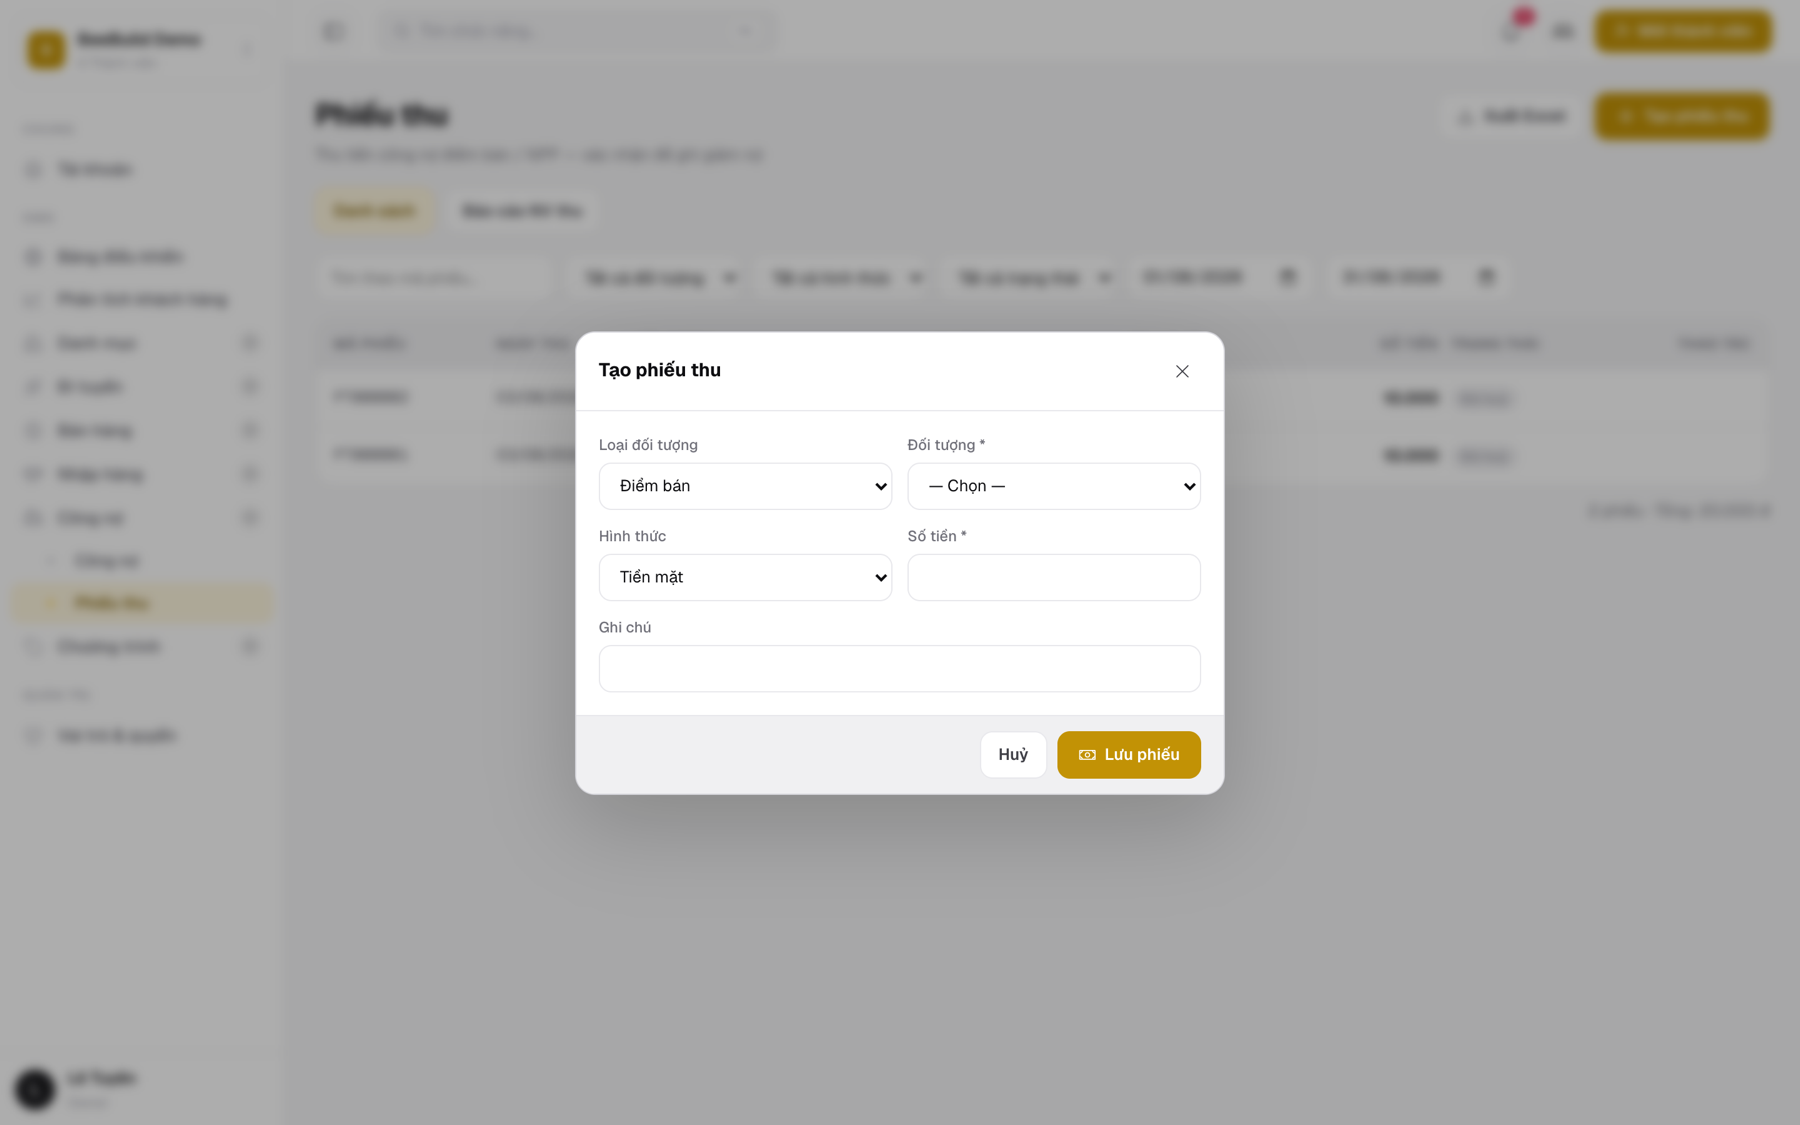
Task: Focus the Số tiền input field
Action: click(x=1054, y=577)
